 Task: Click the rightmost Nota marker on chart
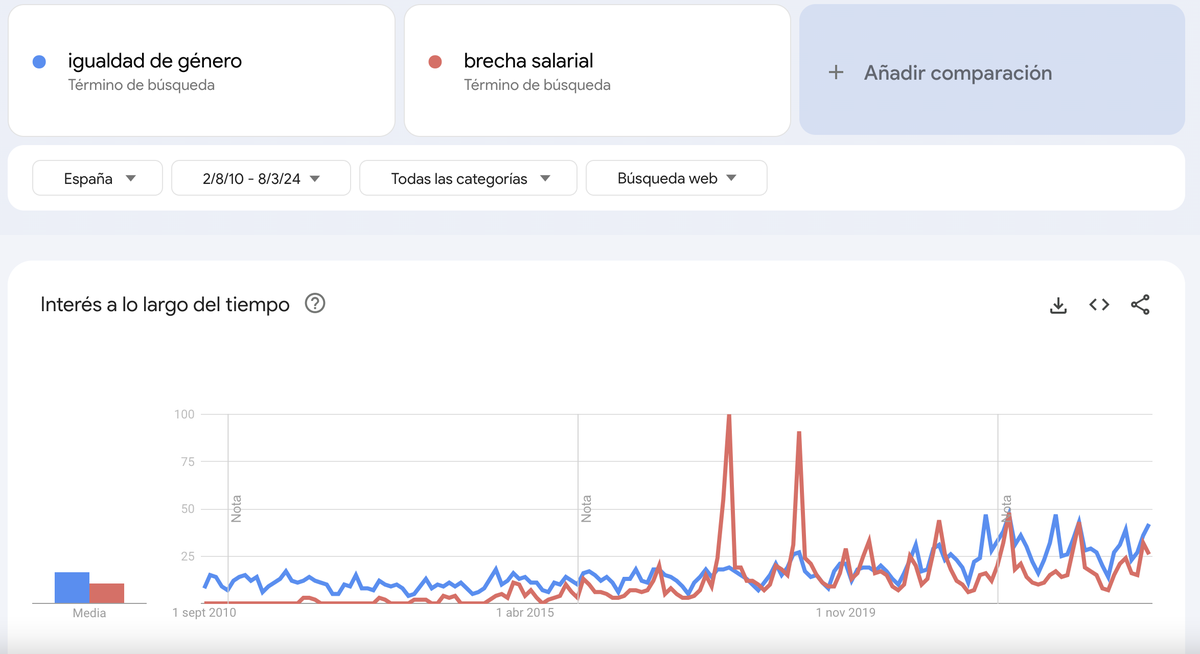pos(1007,508)
